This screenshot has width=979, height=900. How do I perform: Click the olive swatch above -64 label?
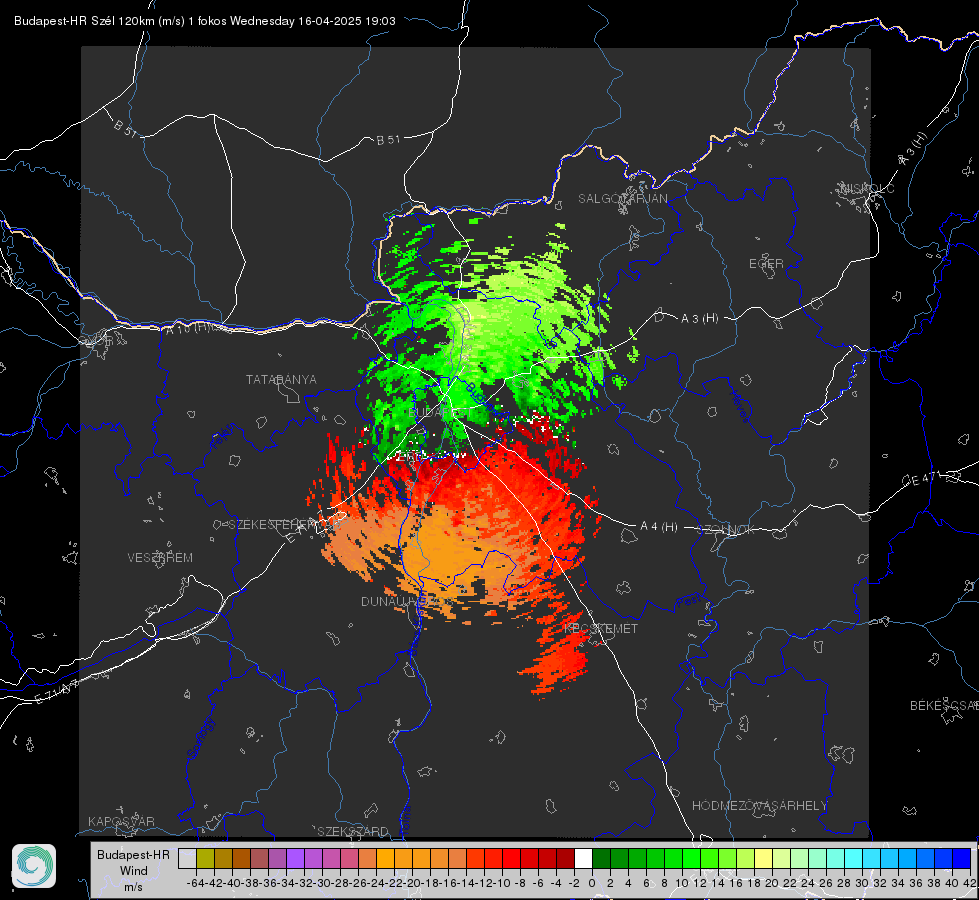point(205,858)
